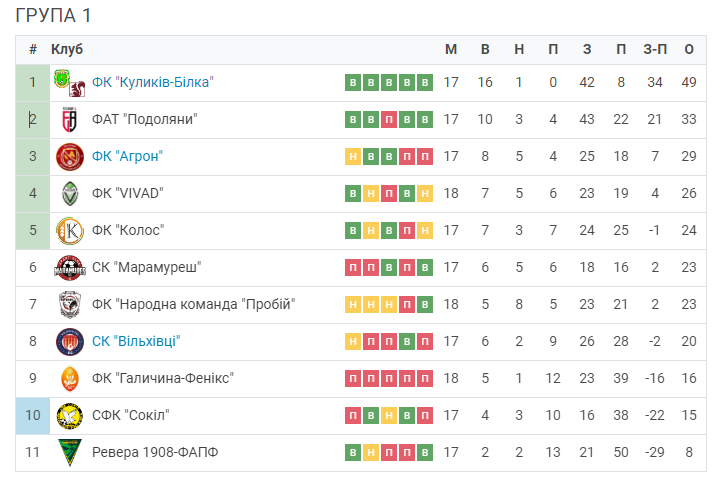
Task: Click the СК "Вільхівці" blue round crest
Action: tap(70, 342)
